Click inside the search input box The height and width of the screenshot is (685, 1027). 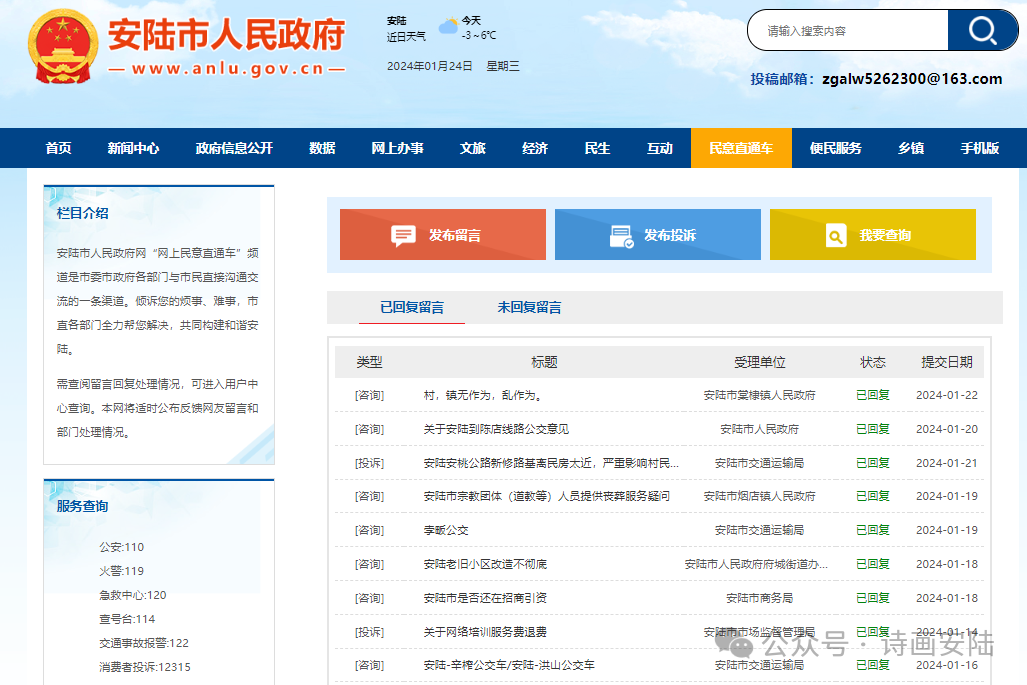point(850,30)
